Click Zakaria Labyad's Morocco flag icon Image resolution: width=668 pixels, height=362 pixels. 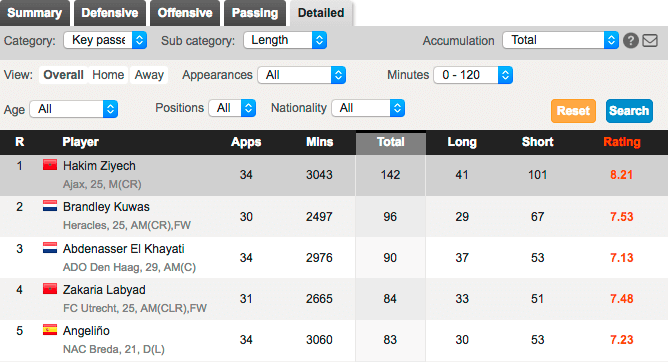[50, 289]
